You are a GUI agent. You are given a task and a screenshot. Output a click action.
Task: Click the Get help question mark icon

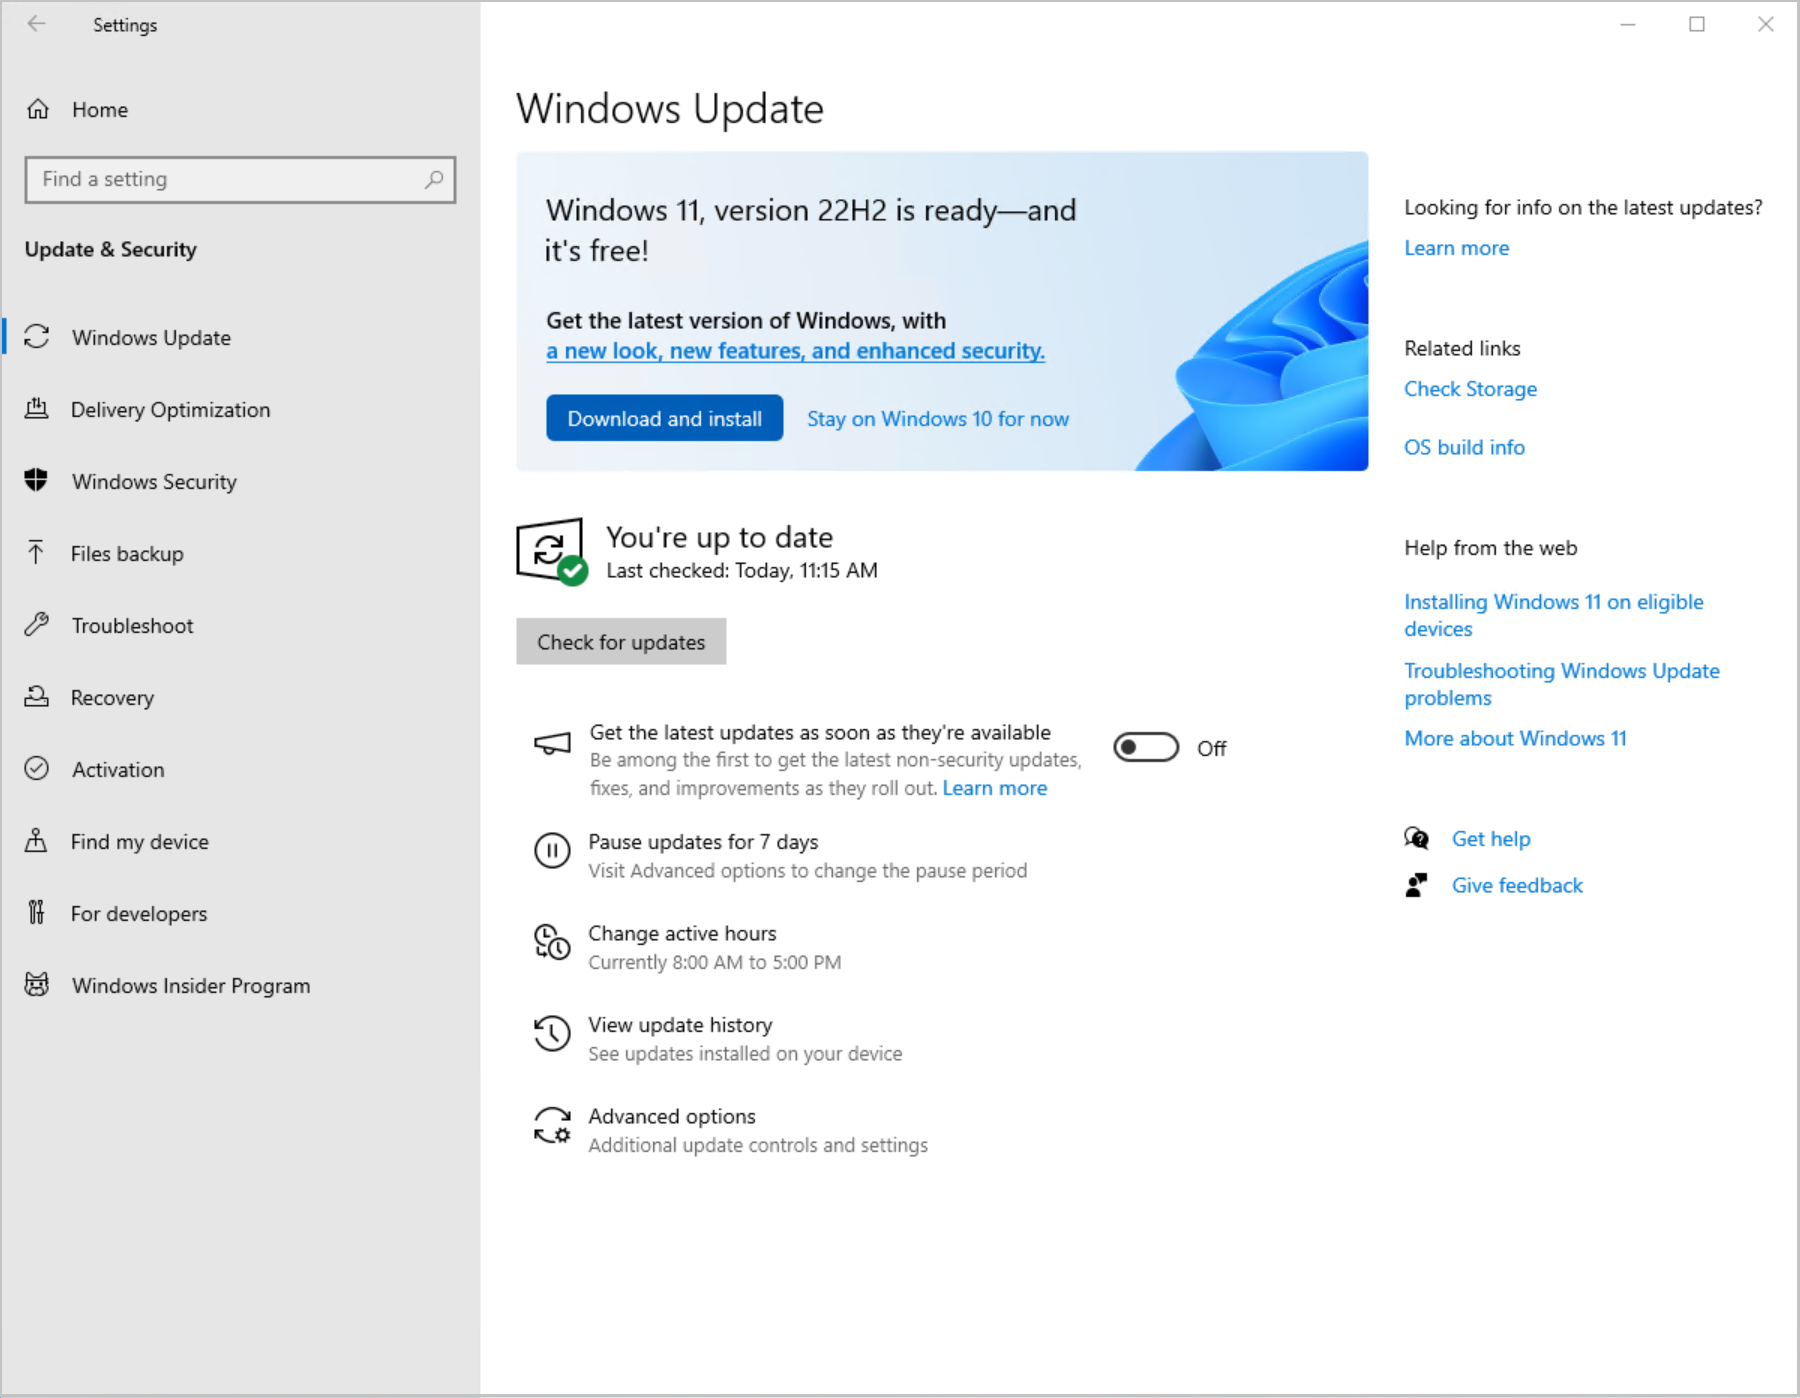[x=1417, y=838]
